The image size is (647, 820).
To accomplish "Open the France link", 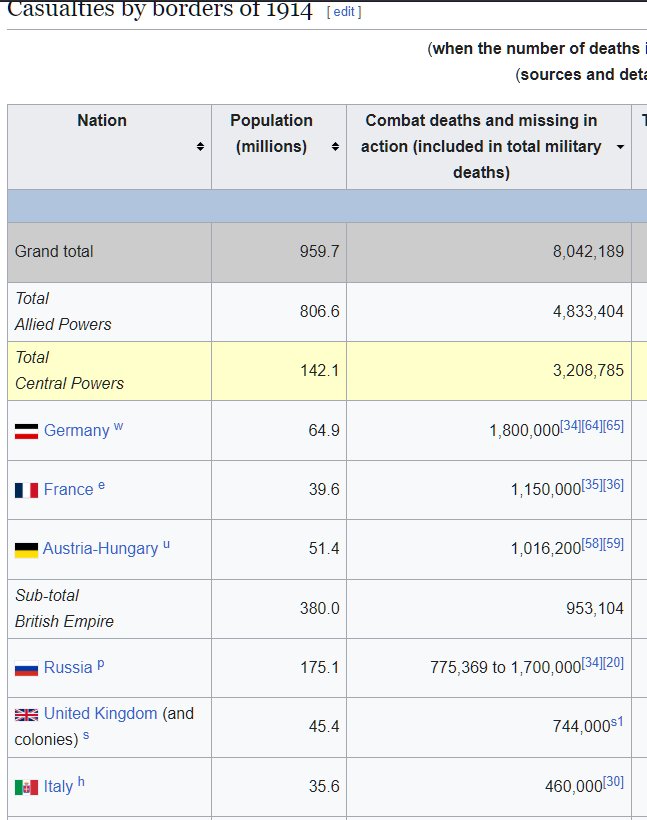I will pos(69,489).
